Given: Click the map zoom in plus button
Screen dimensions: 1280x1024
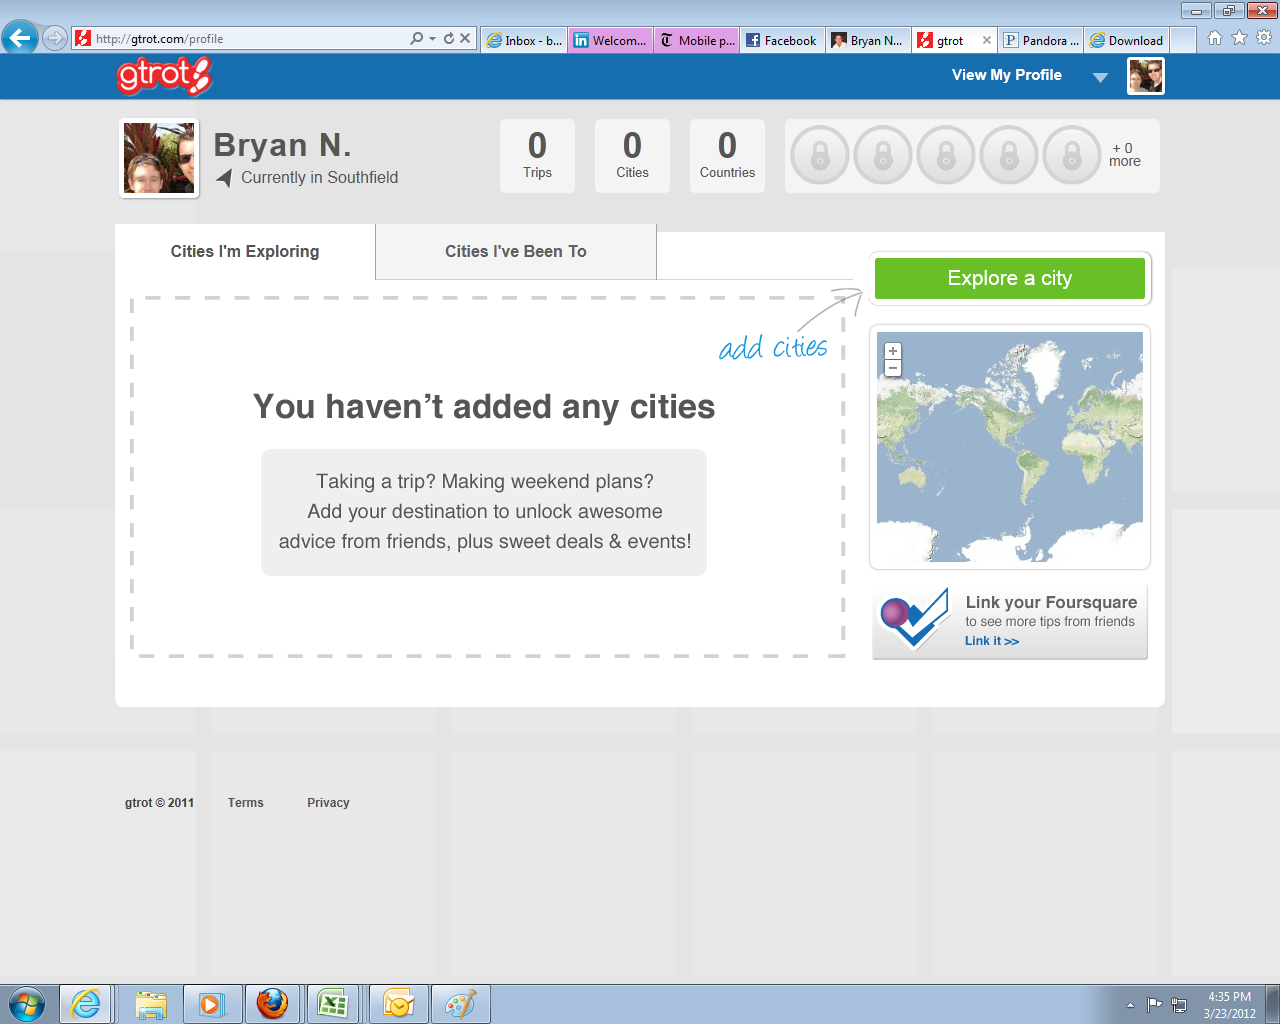Looking at the screenshot, I should [x=893, y=351].
